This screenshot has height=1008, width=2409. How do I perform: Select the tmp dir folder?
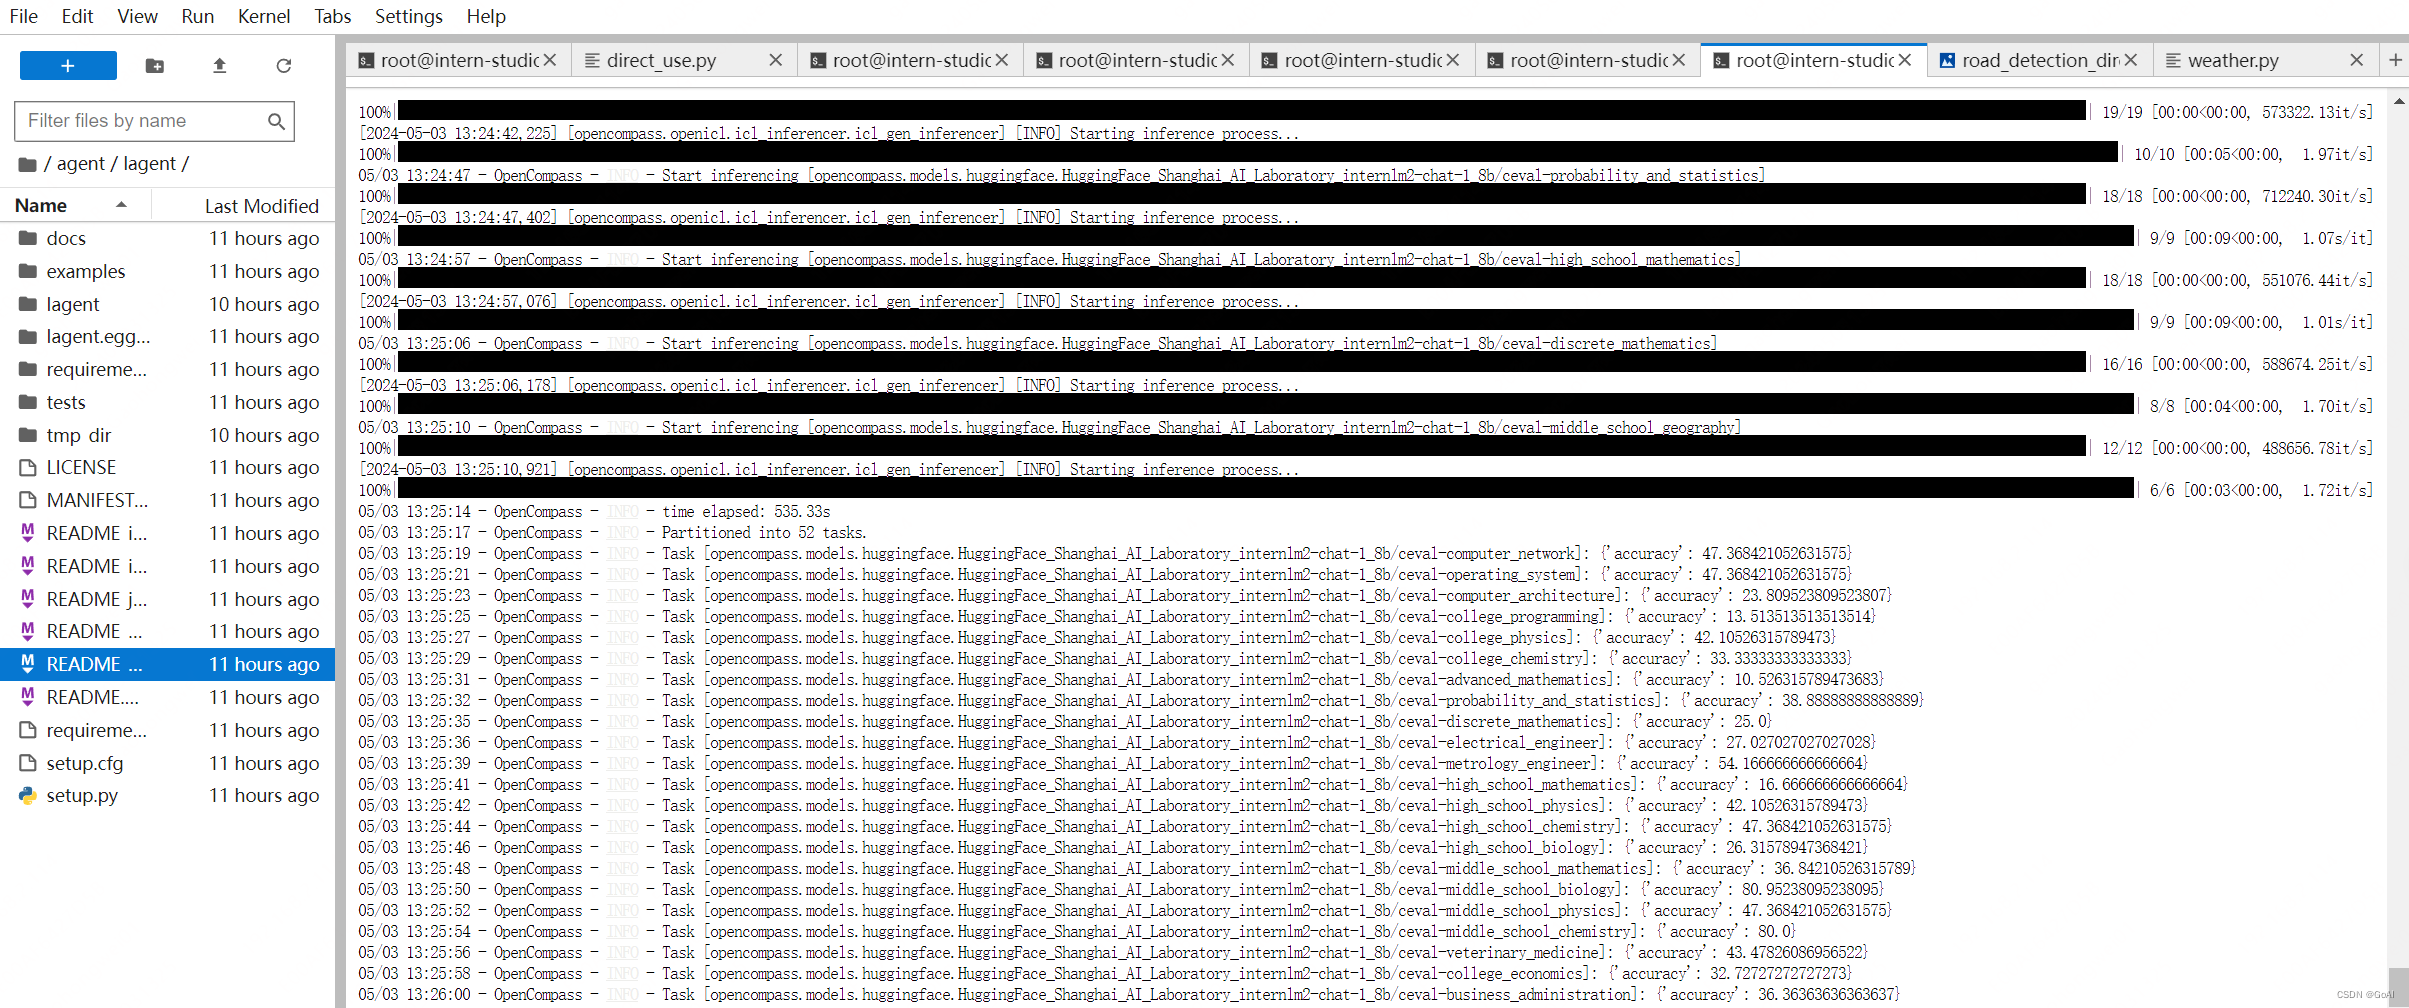pyautogui.click(x=168, y=435)
